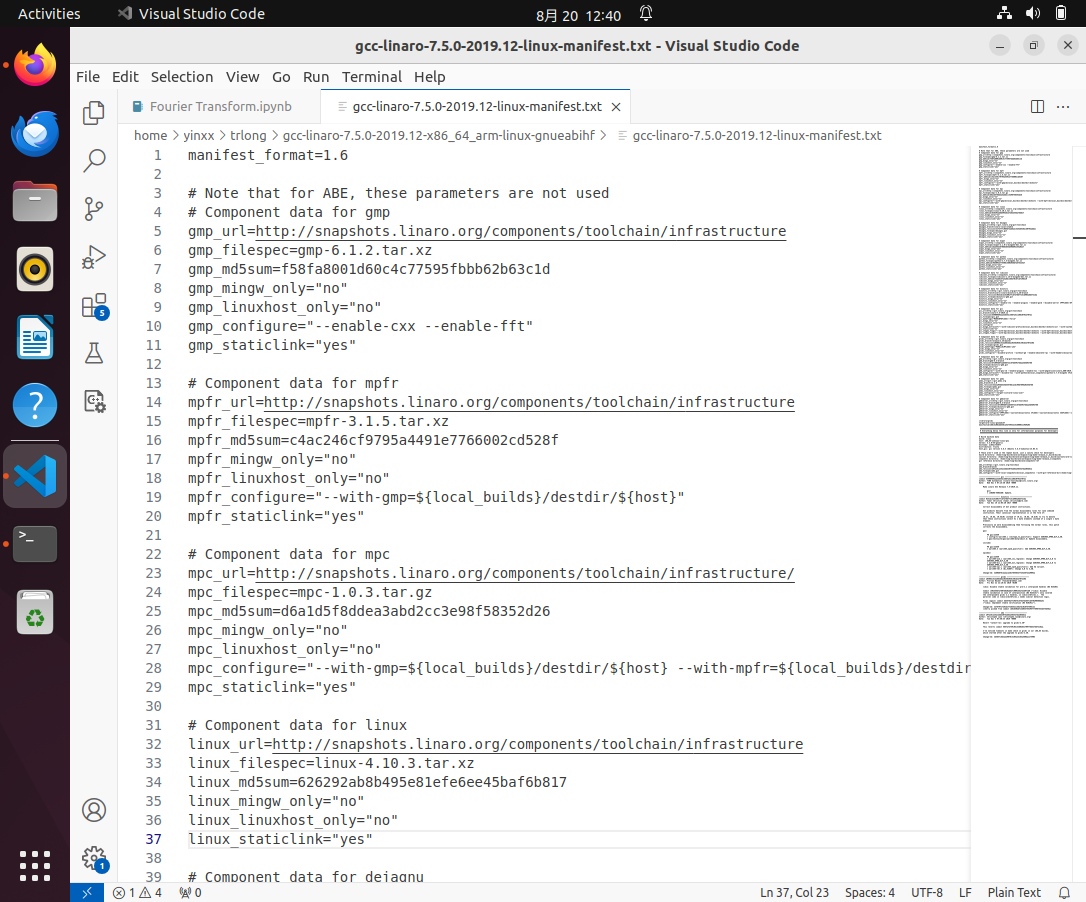Open the file-with-gear icon view in activity bar
The width and height of the screenshot is (1086, 902).
click(x=94, y=401)
